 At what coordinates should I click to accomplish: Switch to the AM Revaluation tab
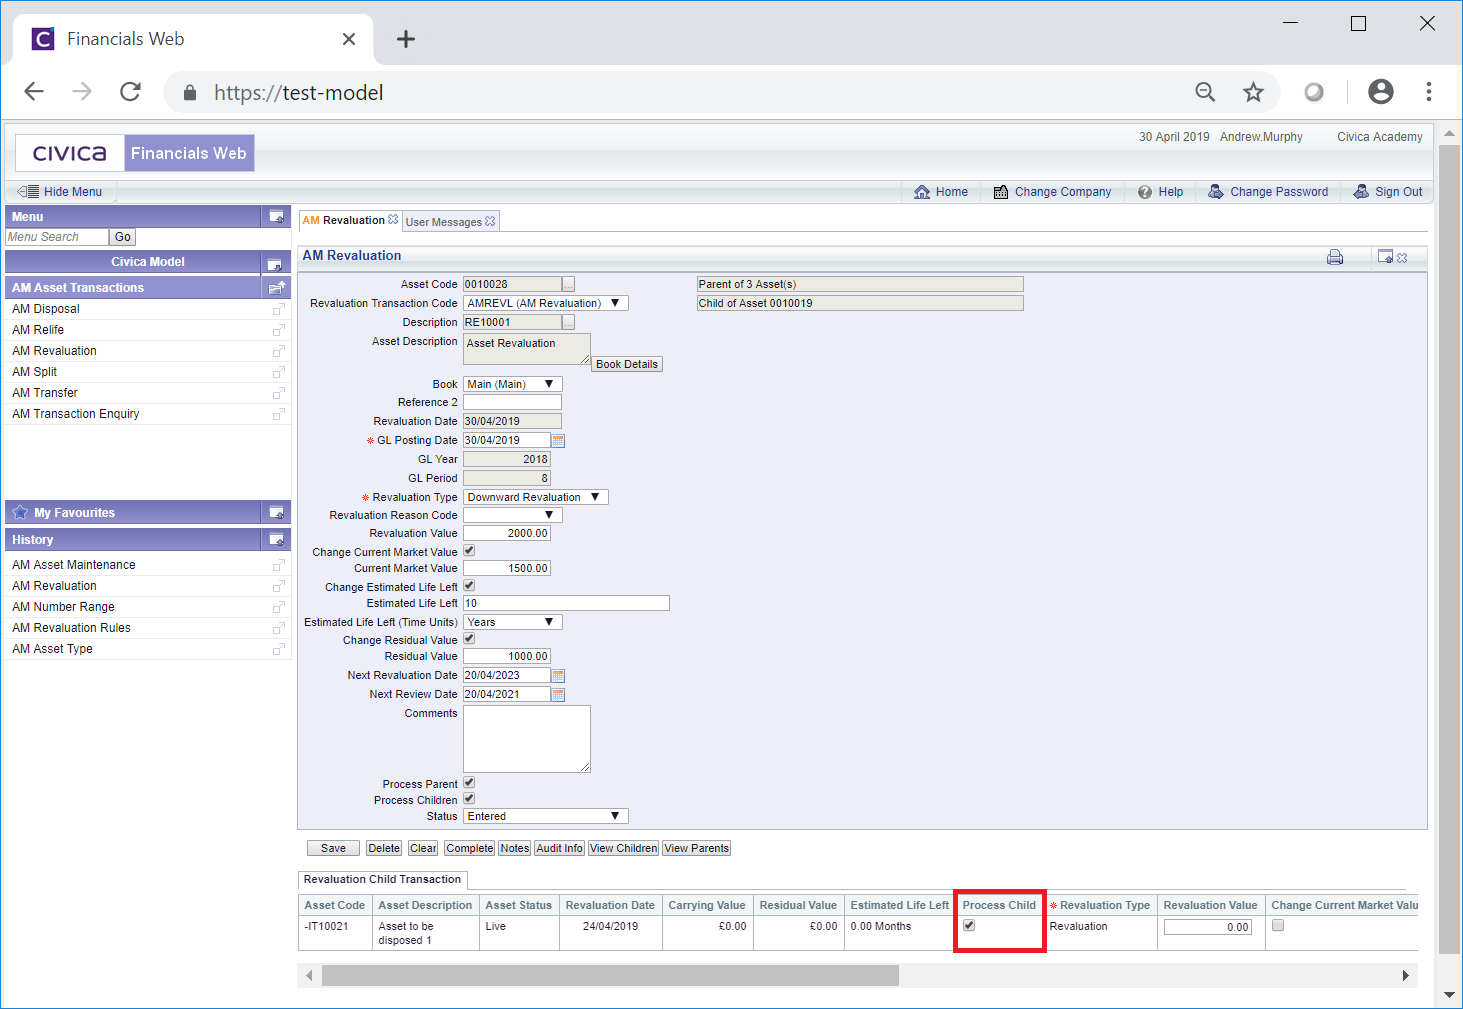point(344,220)
